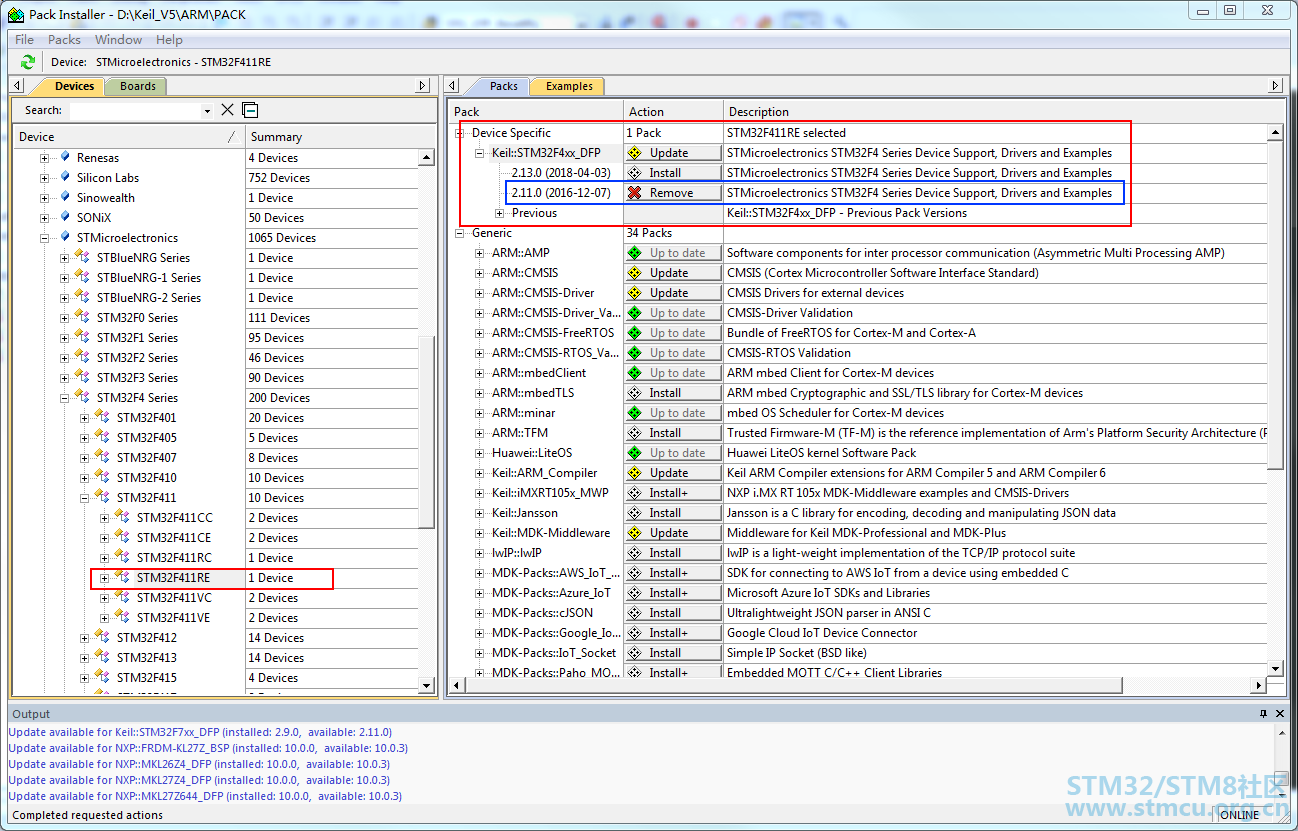Clear the device search using the X icon
This screenshot has height=831, width=1298.
[x=227, y=110]
